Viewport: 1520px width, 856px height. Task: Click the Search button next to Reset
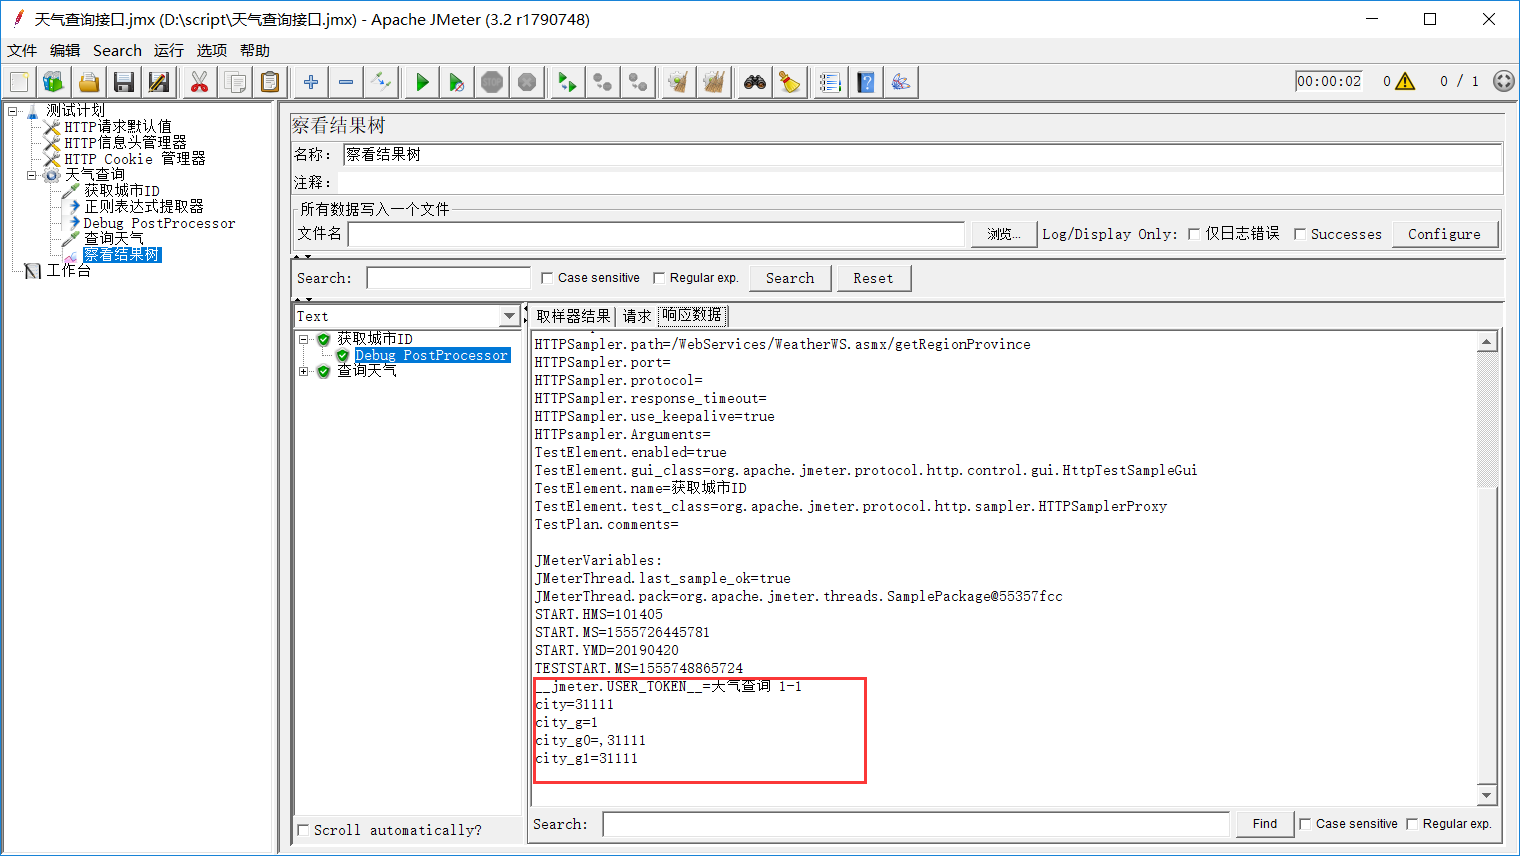[x=790, y=278]
